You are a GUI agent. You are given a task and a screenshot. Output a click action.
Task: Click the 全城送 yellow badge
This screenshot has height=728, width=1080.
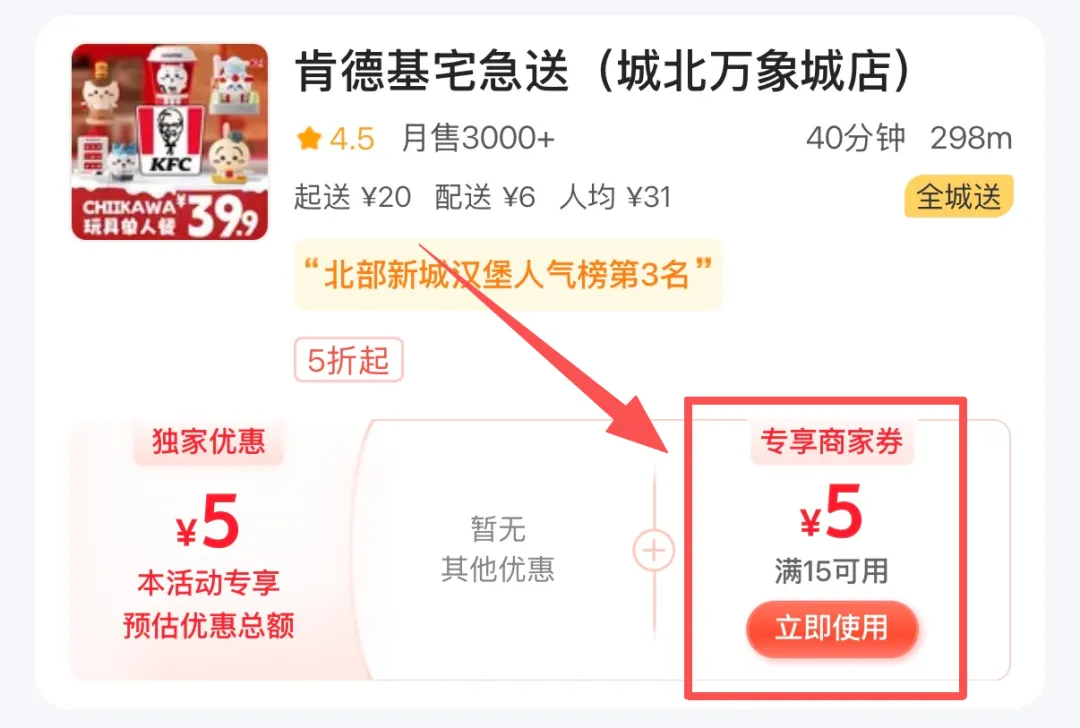coord(958,197)
